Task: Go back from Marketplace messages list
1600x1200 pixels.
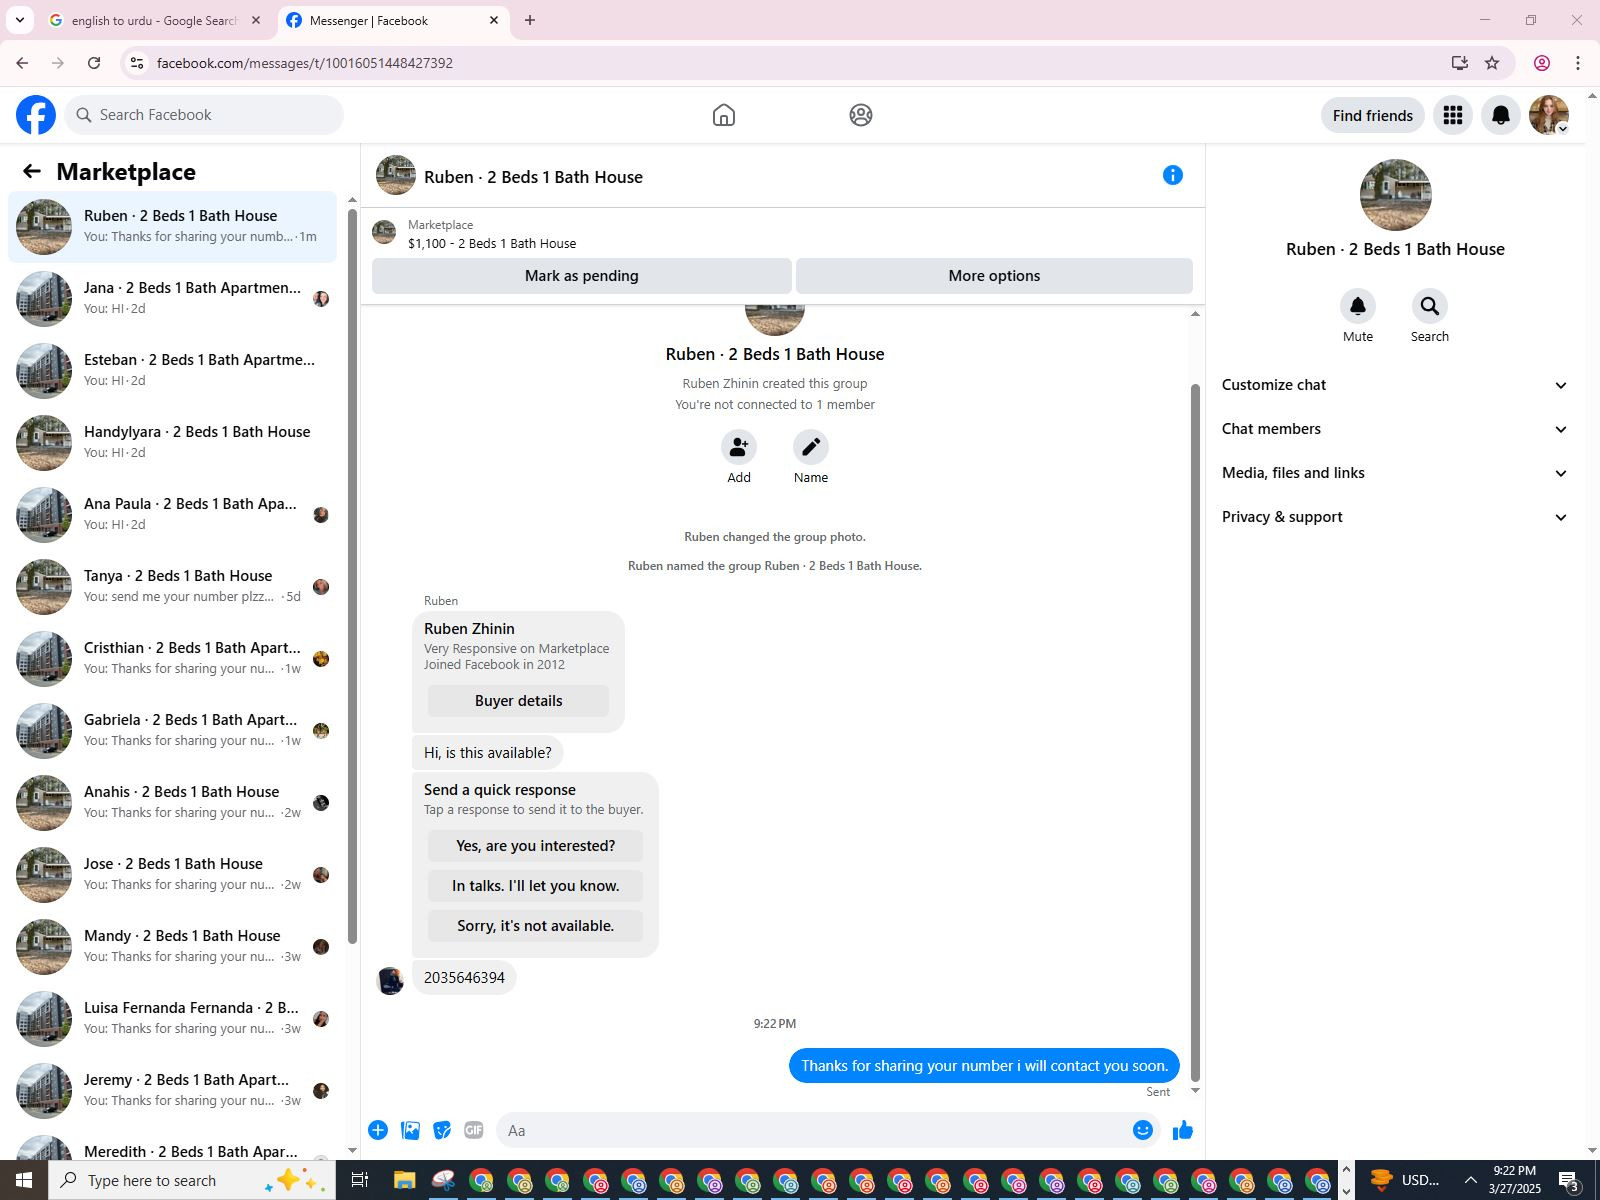Action: pos(32,171)
